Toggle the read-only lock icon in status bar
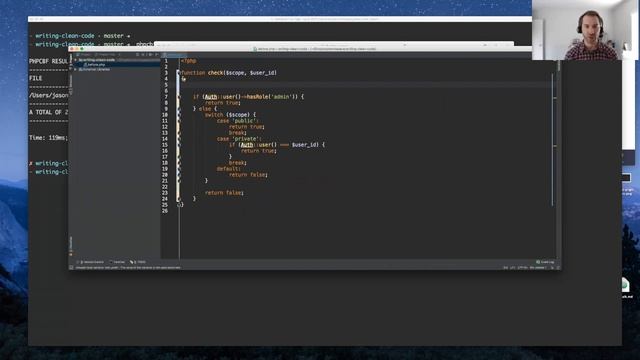Screen dimensions: 640x360 point(552,267)
